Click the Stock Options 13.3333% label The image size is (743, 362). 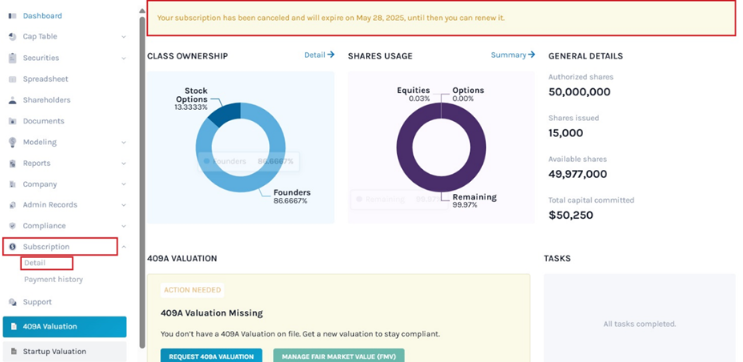(191, 99)
